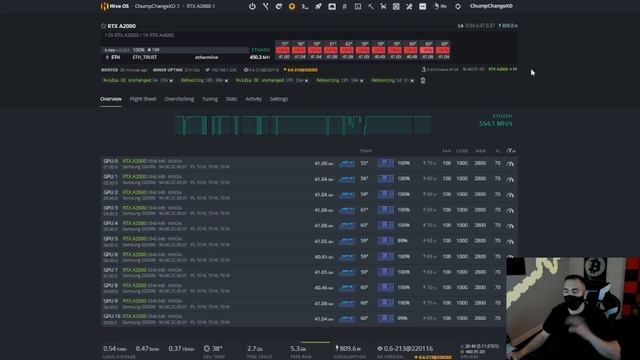Image resolution: width=640 pixels, height=360 pixels.
Task: Click the remote access screen icon in toolbar
Action: pos(332,6)
